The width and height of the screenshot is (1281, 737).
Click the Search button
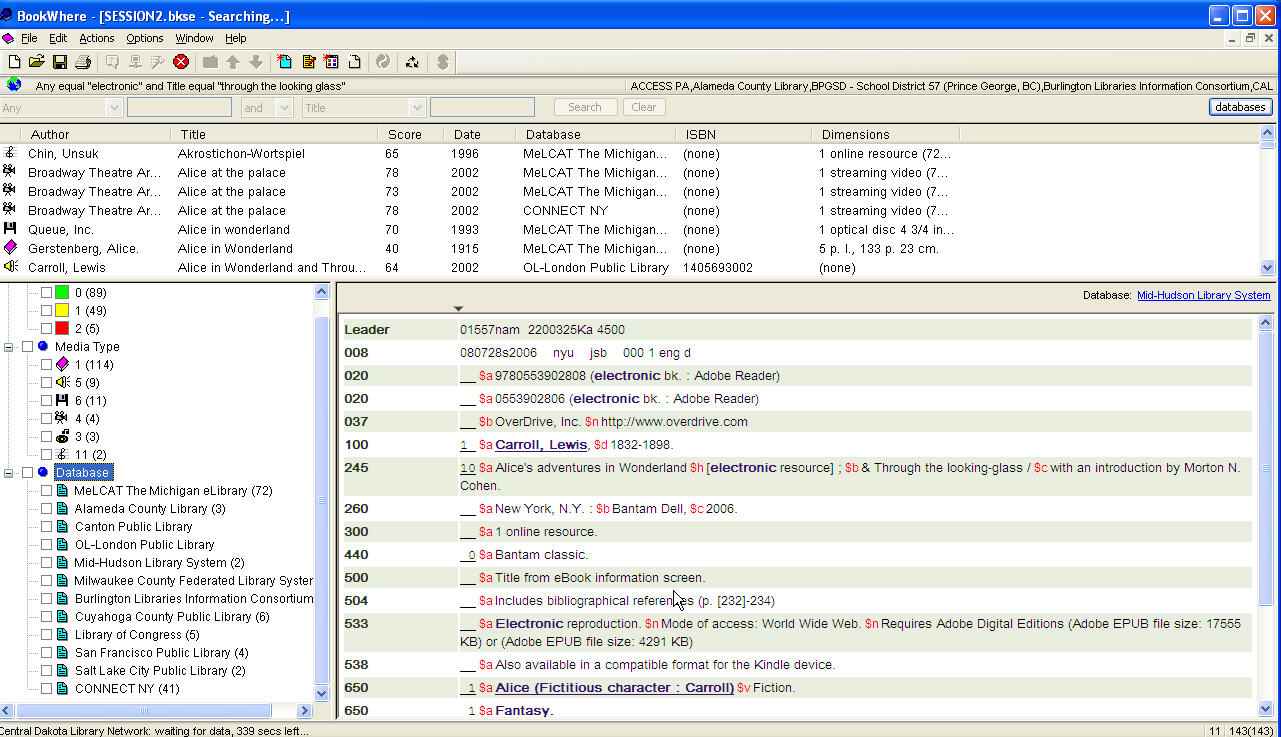pos(585,107)
